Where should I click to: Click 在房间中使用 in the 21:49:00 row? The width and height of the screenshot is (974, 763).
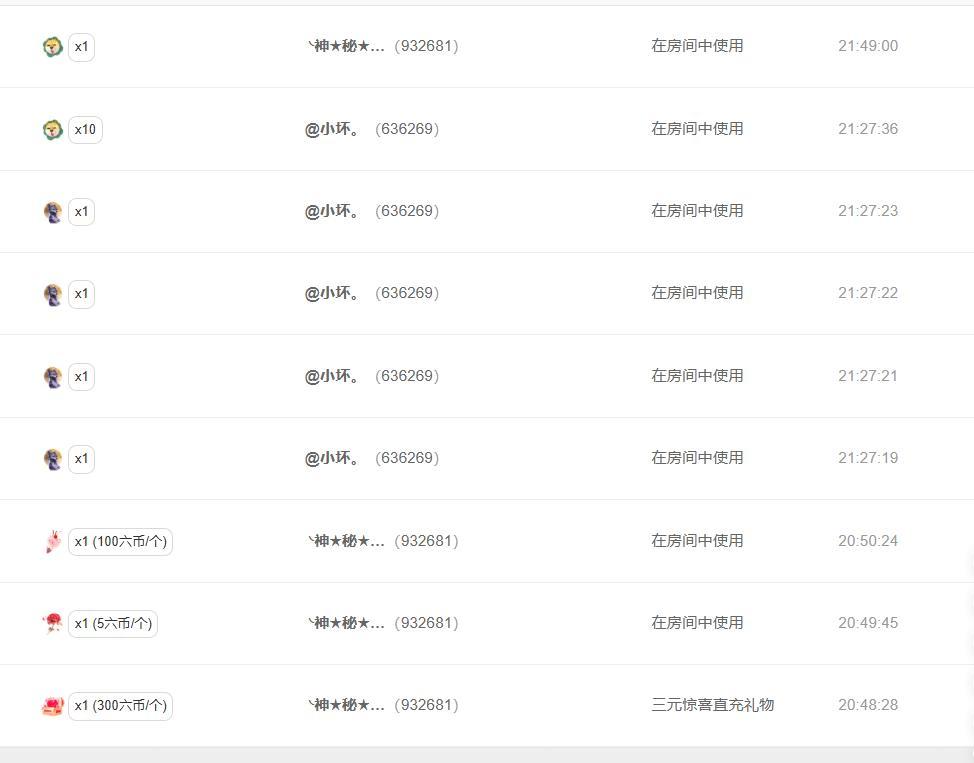click(697, 46)
